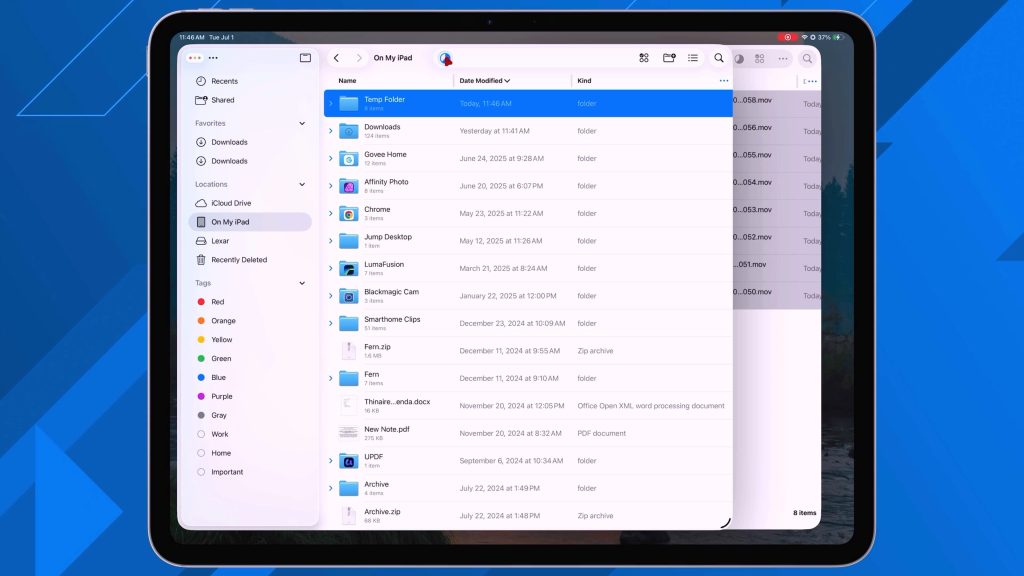The width and height of the screenshot is (1024, 576).
Task: Open the iCloud Drive location icon
Action: pyautogui.click(x=204, y=203)
